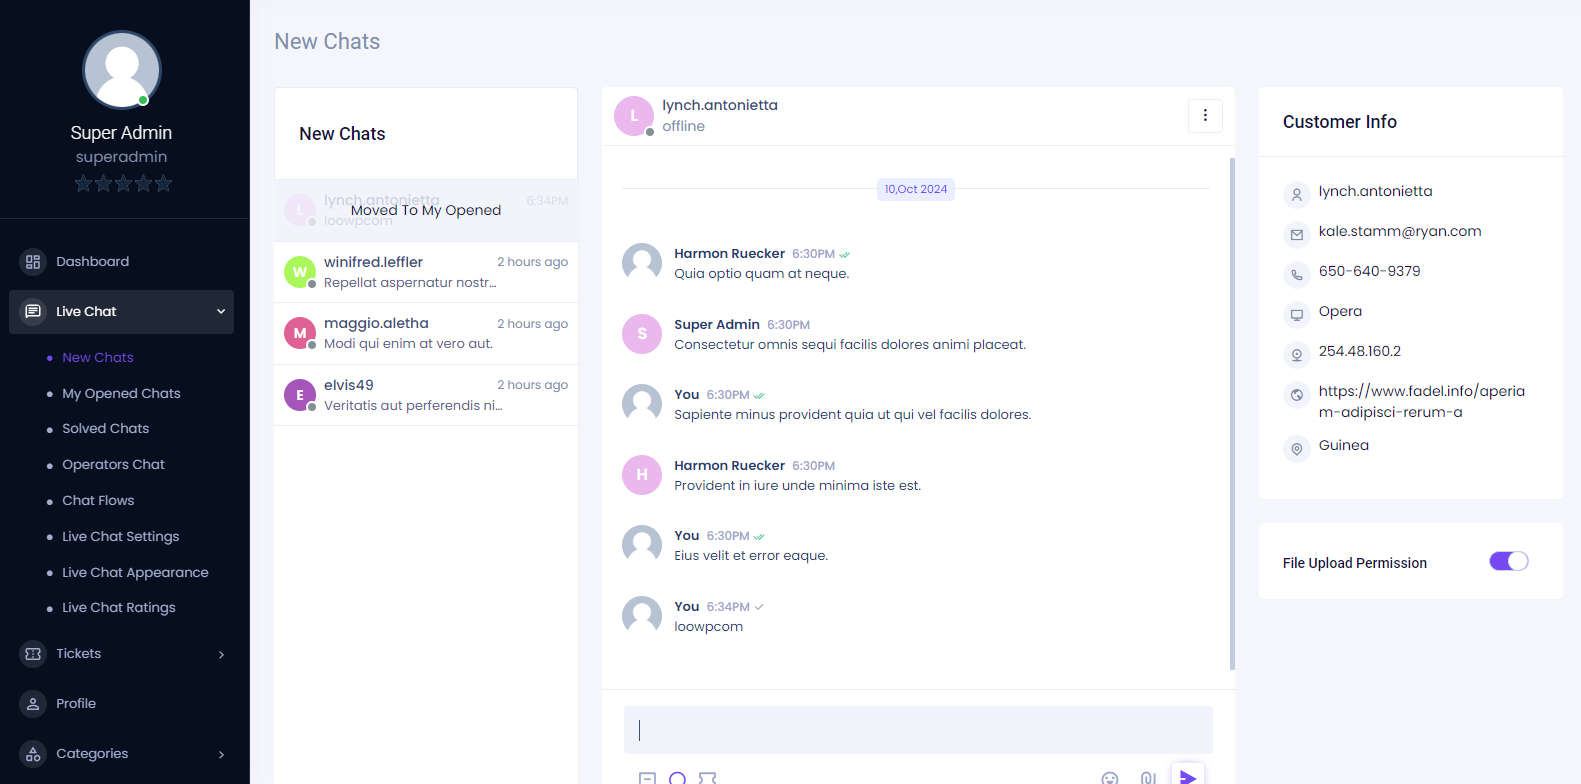
Task: Open the Live Chat Settings item
Action: (x=120, y=536)
